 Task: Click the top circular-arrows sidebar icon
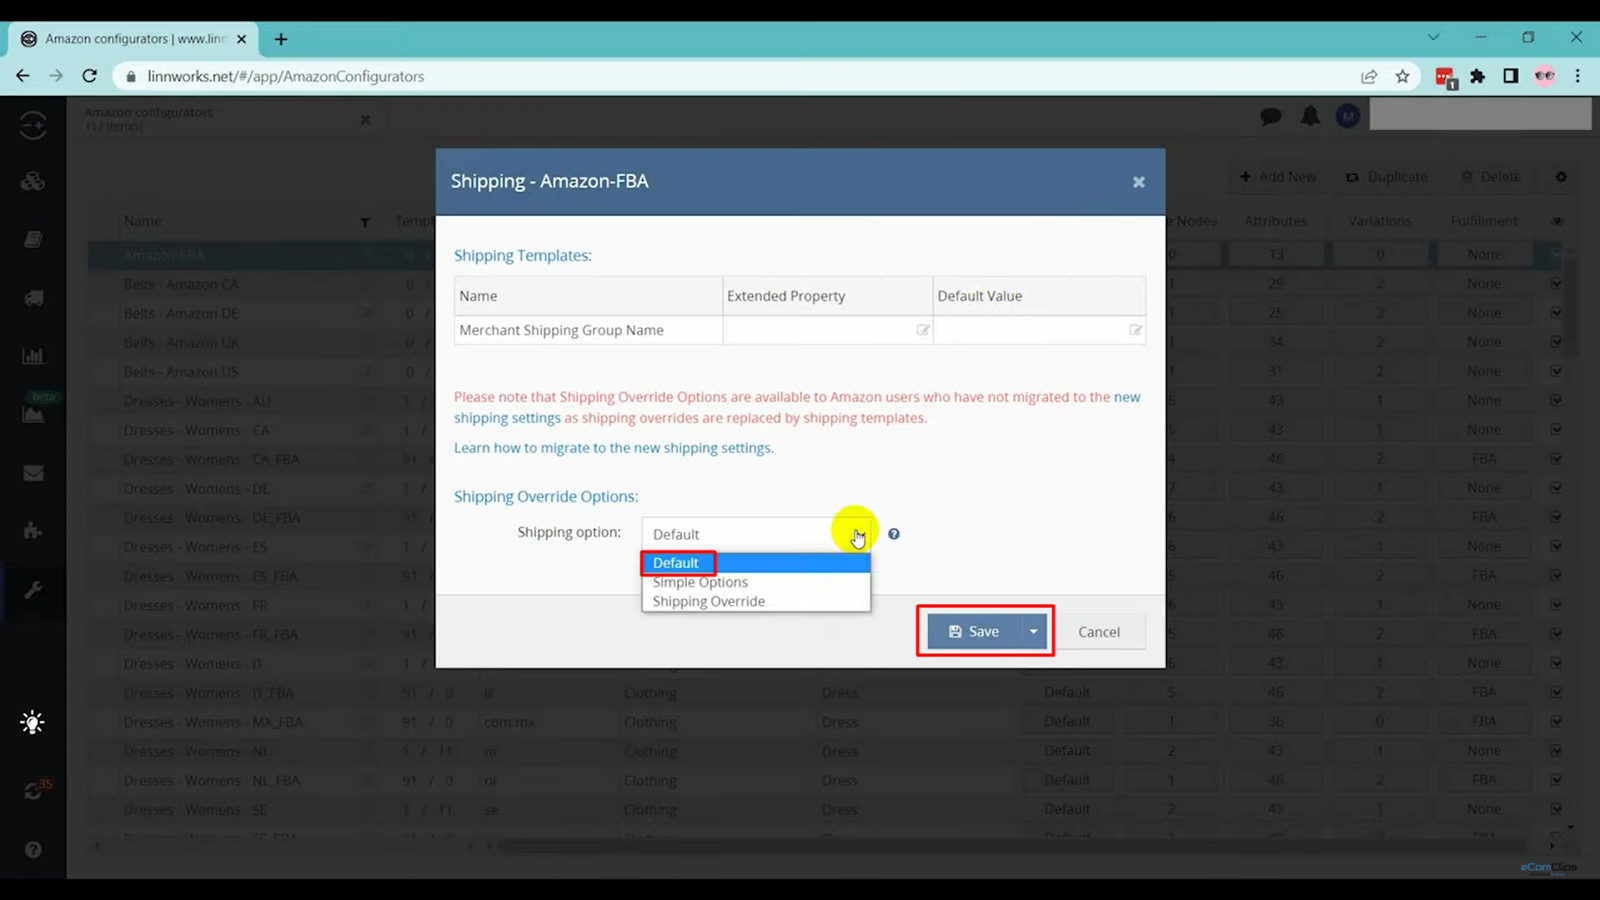(33, 125)
